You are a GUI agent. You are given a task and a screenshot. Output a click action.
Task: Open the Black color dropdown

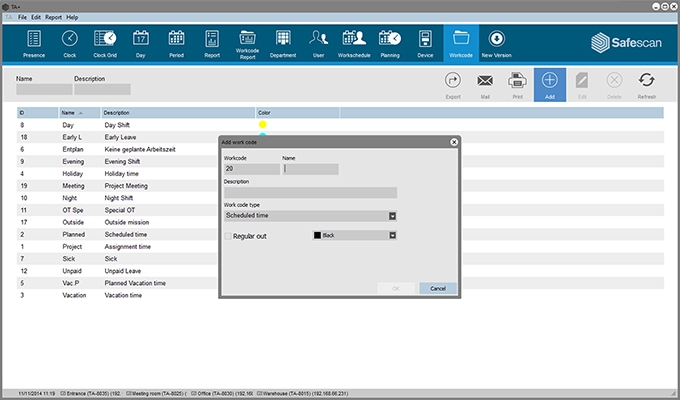393,235
